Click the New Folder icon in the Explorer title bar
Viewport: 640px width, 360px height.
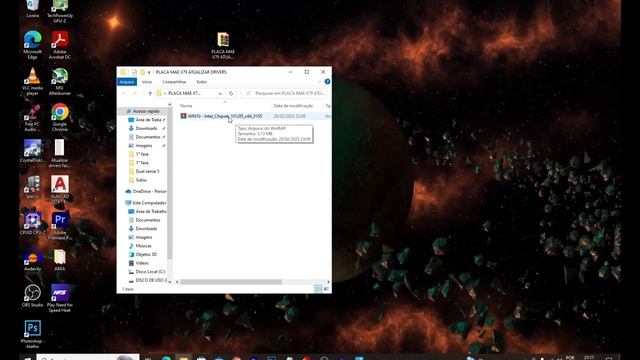pos(142,72)
